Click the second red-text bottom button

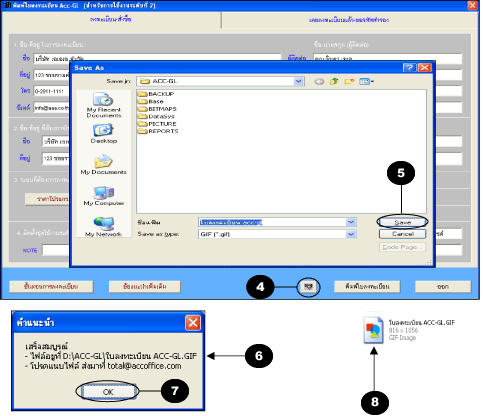pyautogui.click(x=145, y=286)
